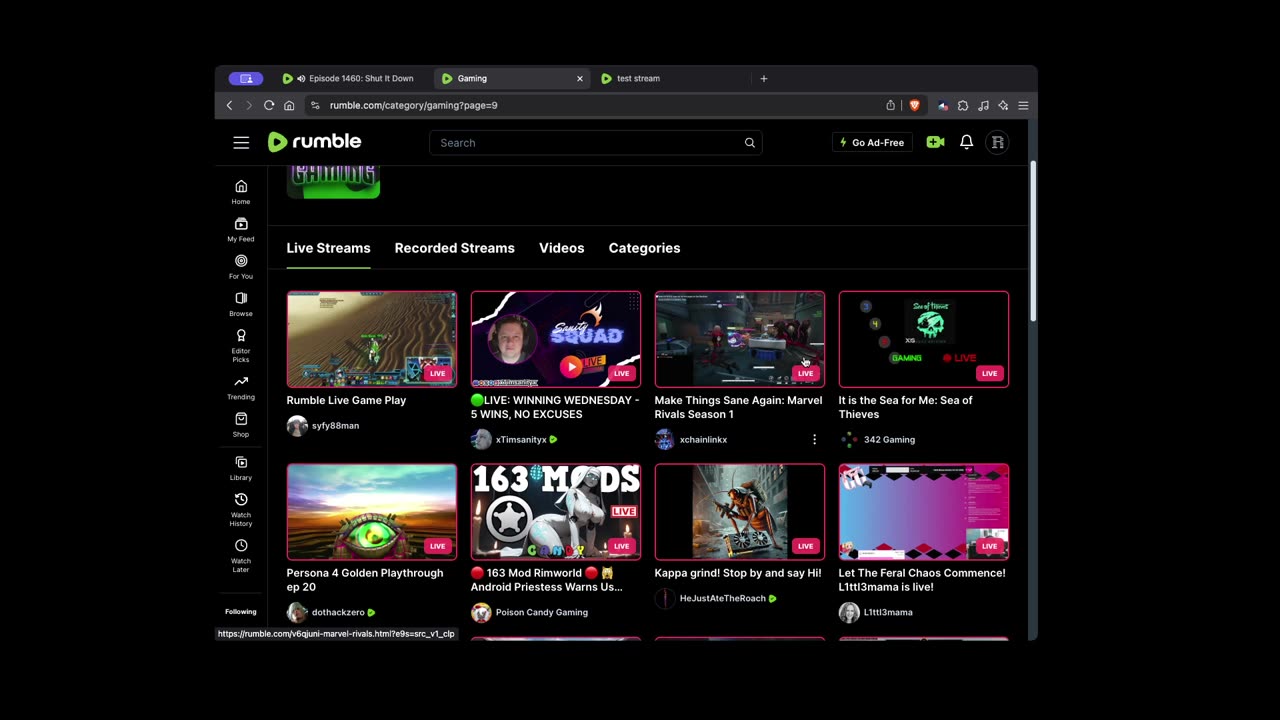
Task: Open For You in sidebar
Action: 241,267
